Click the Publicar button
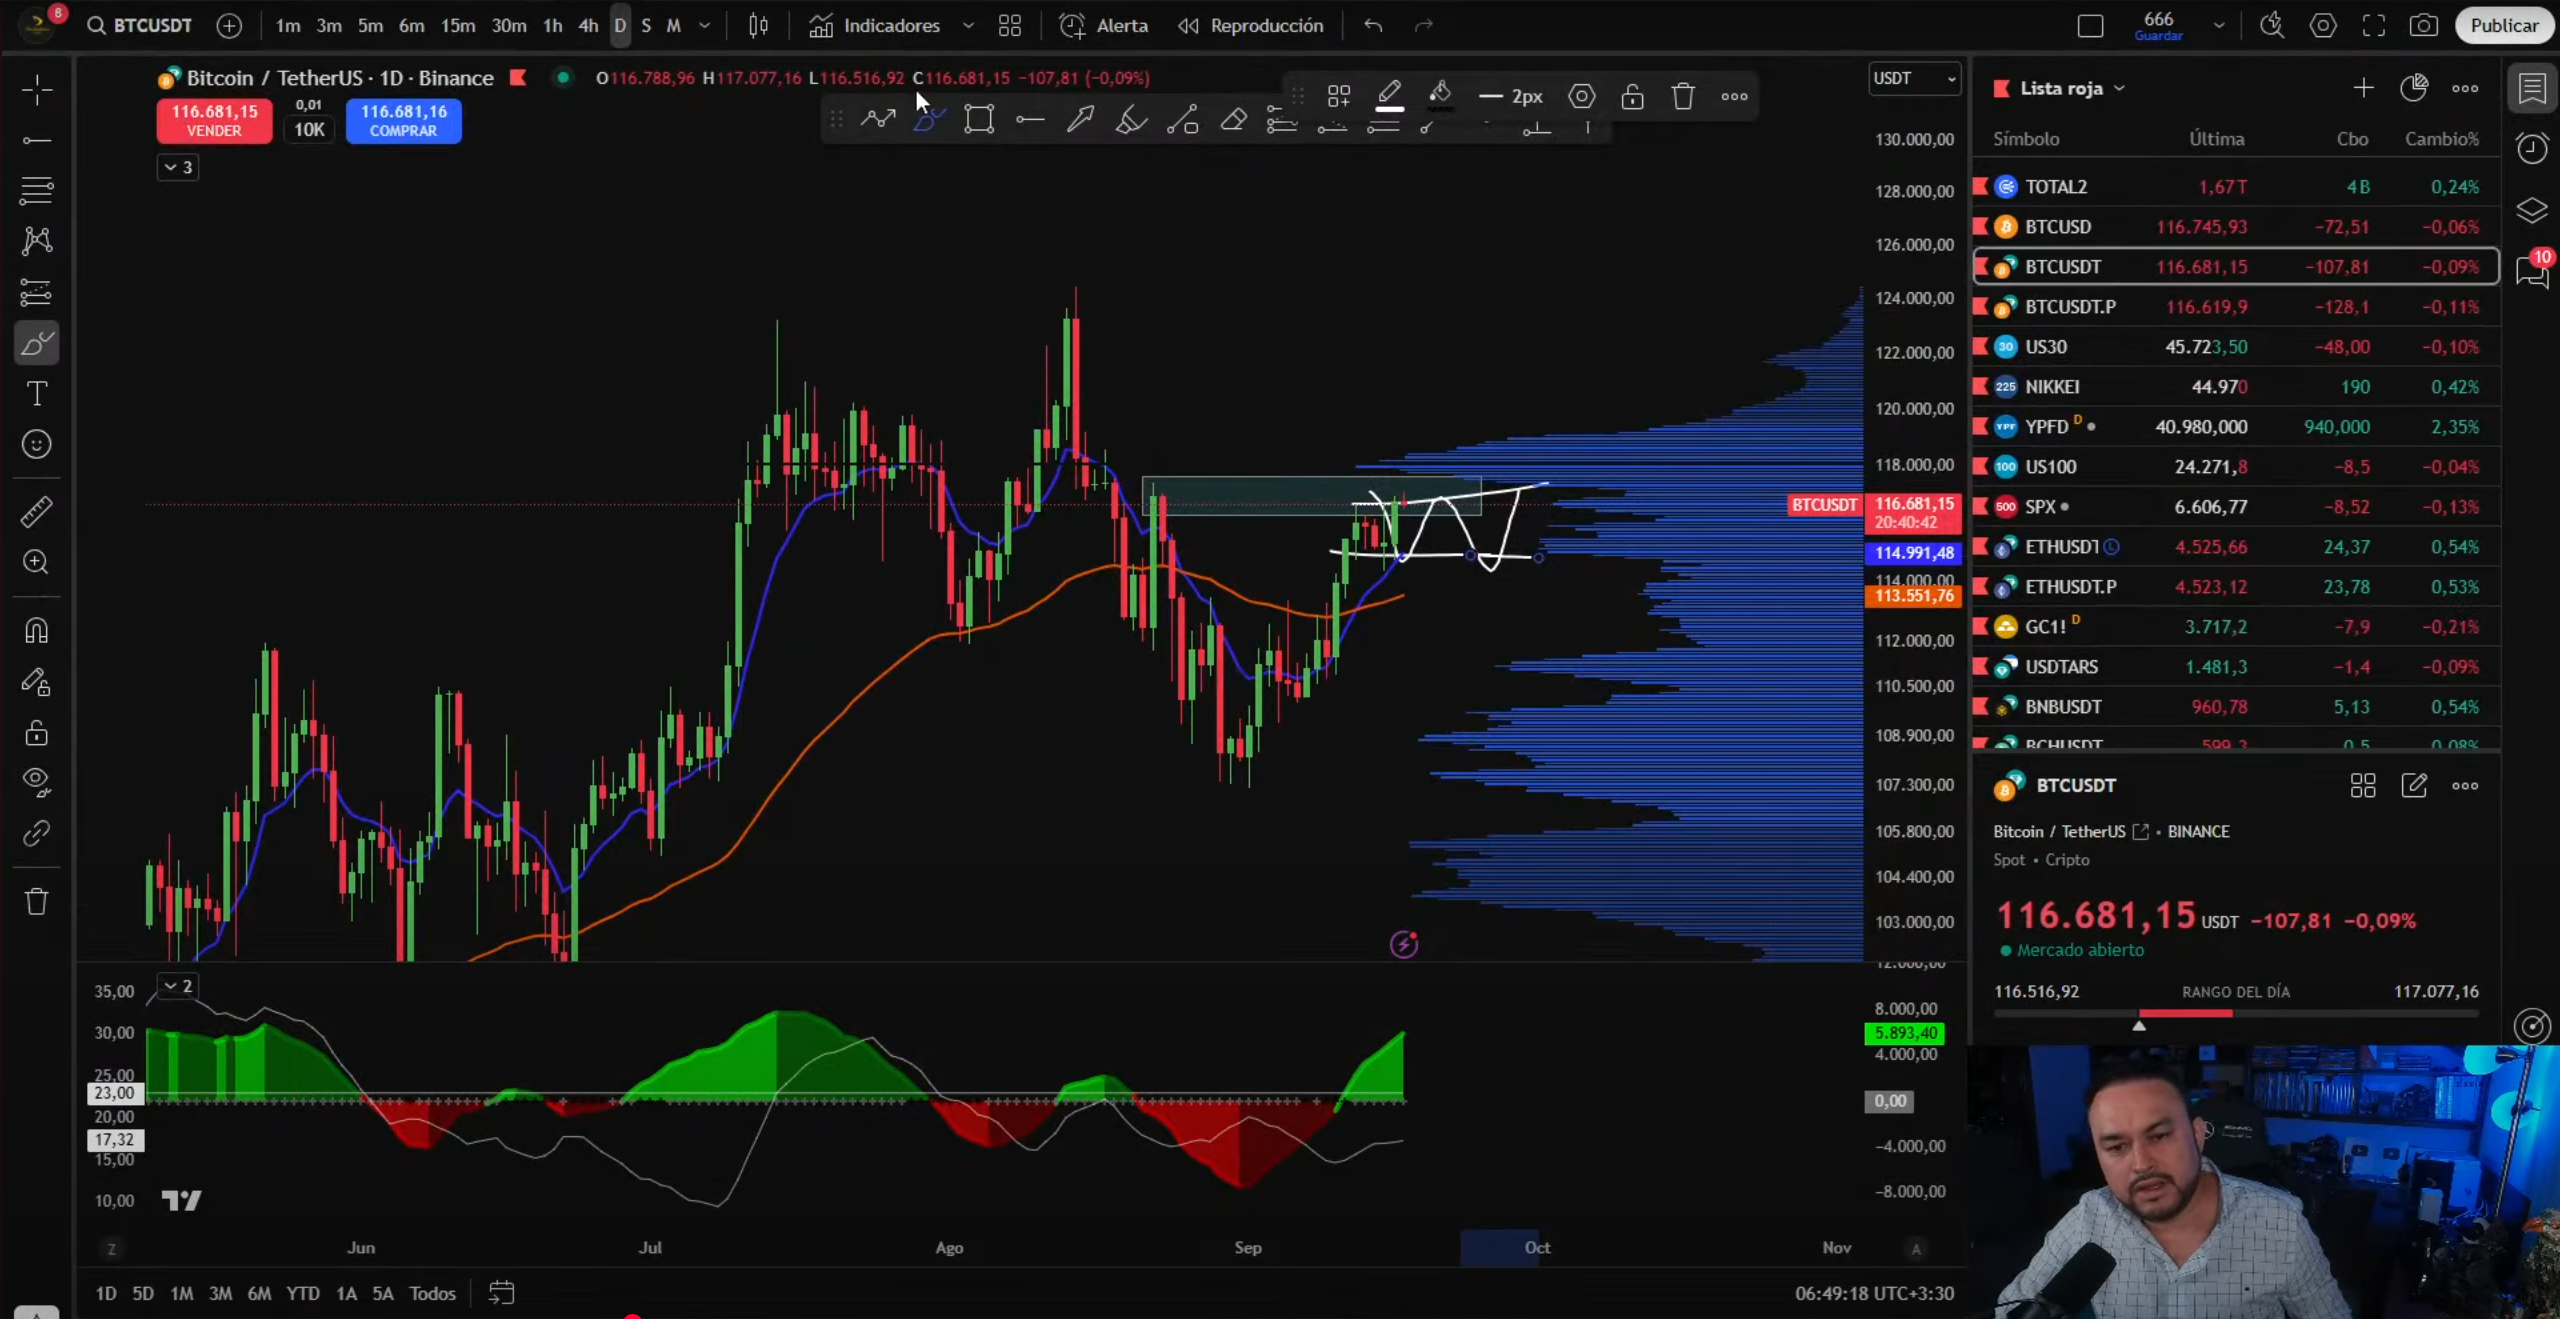The height and width of the screenshot is (1319, 2560). click(x=2503, y=26)
